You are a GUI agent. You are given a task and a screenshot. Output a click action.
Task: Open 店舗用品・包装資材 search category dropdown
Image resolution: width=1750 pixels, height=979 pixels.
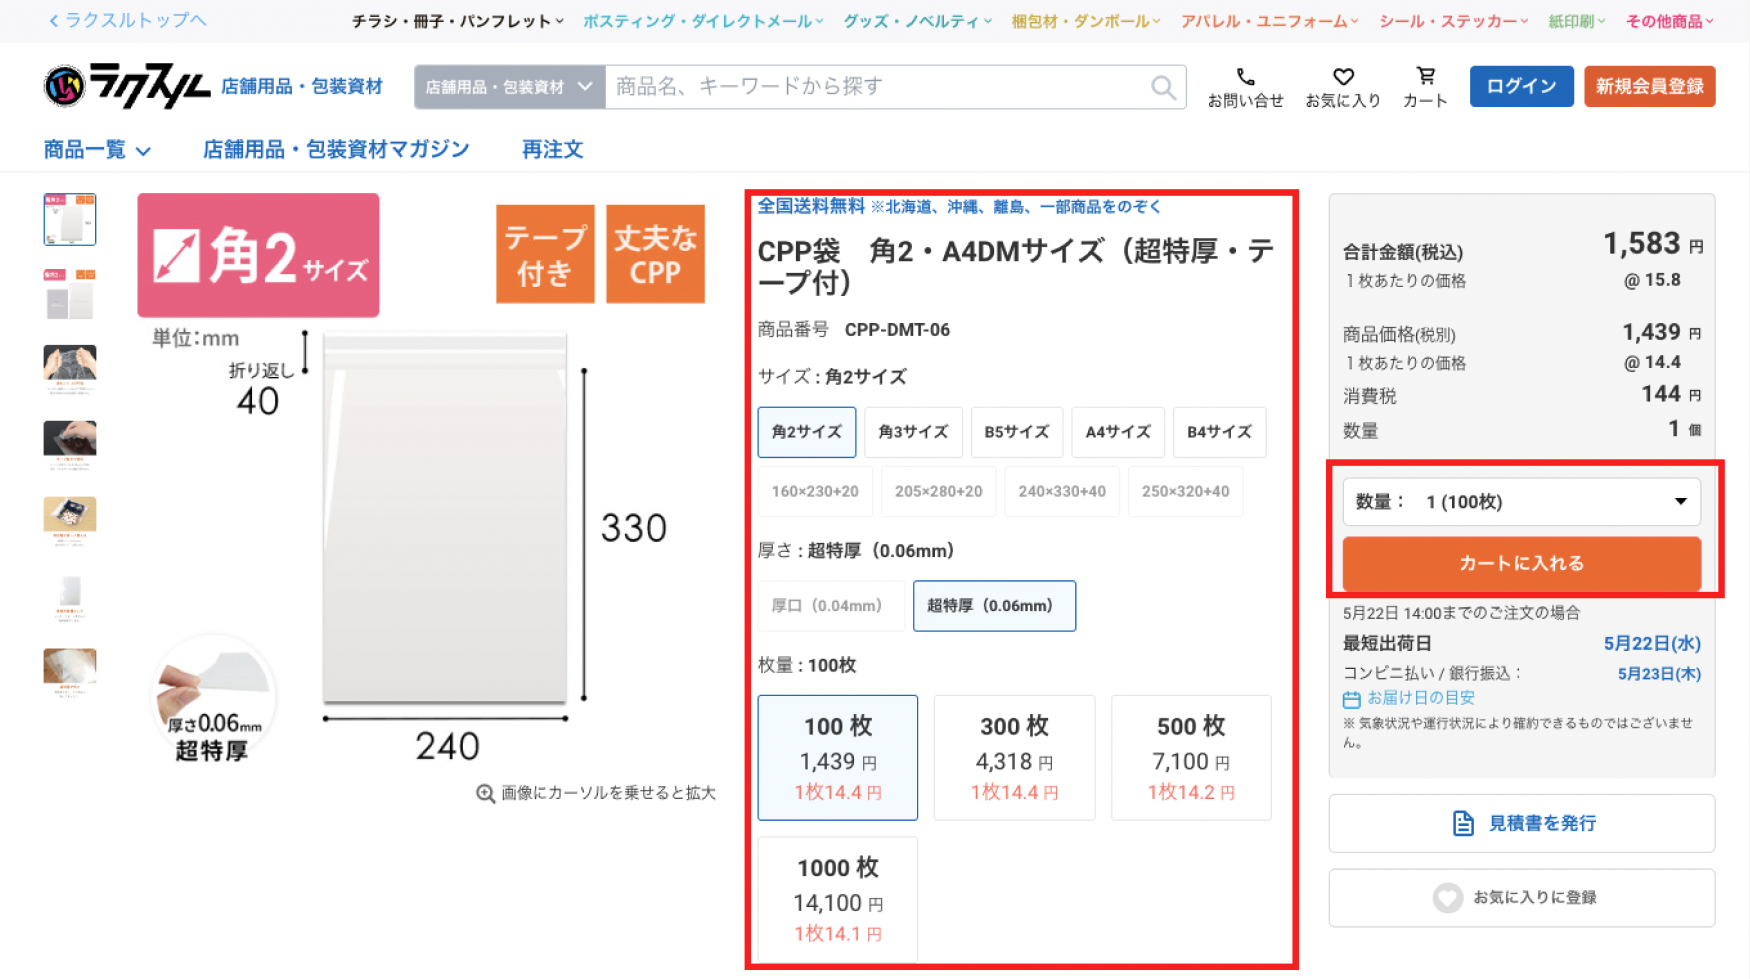pos(510,87)
